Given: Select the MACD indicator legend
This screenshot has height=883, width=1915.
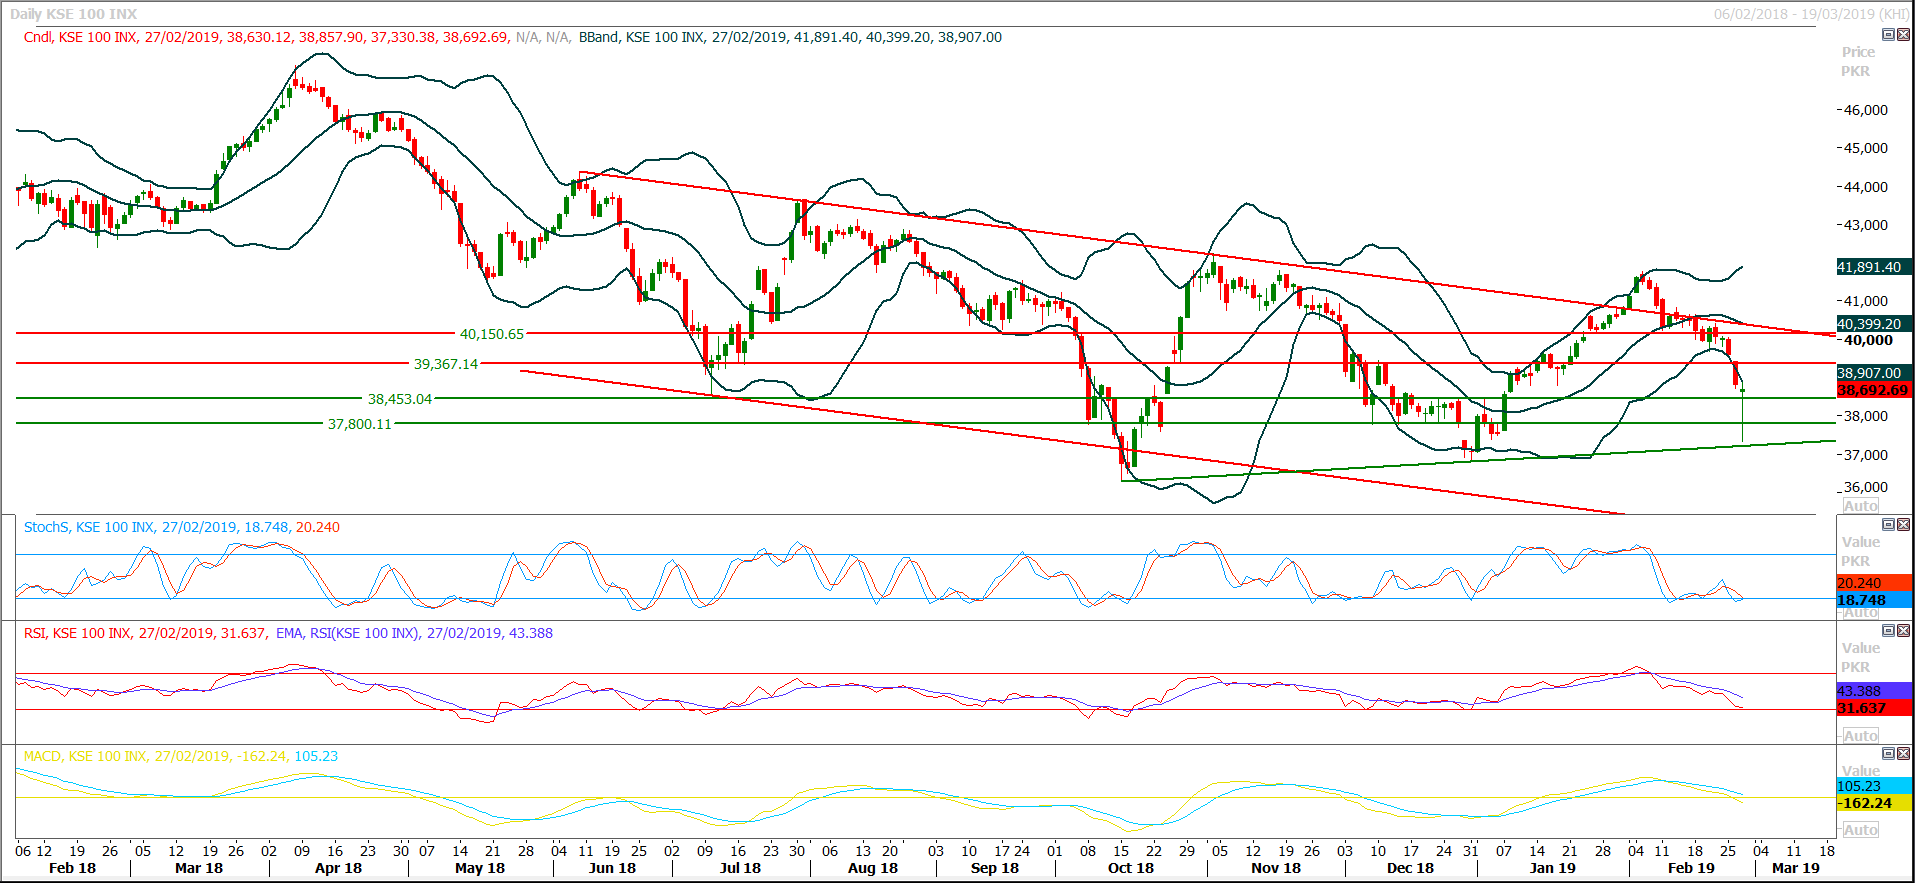Looking at the screenshot, I should pyautogui.click(x=181, y=756).
